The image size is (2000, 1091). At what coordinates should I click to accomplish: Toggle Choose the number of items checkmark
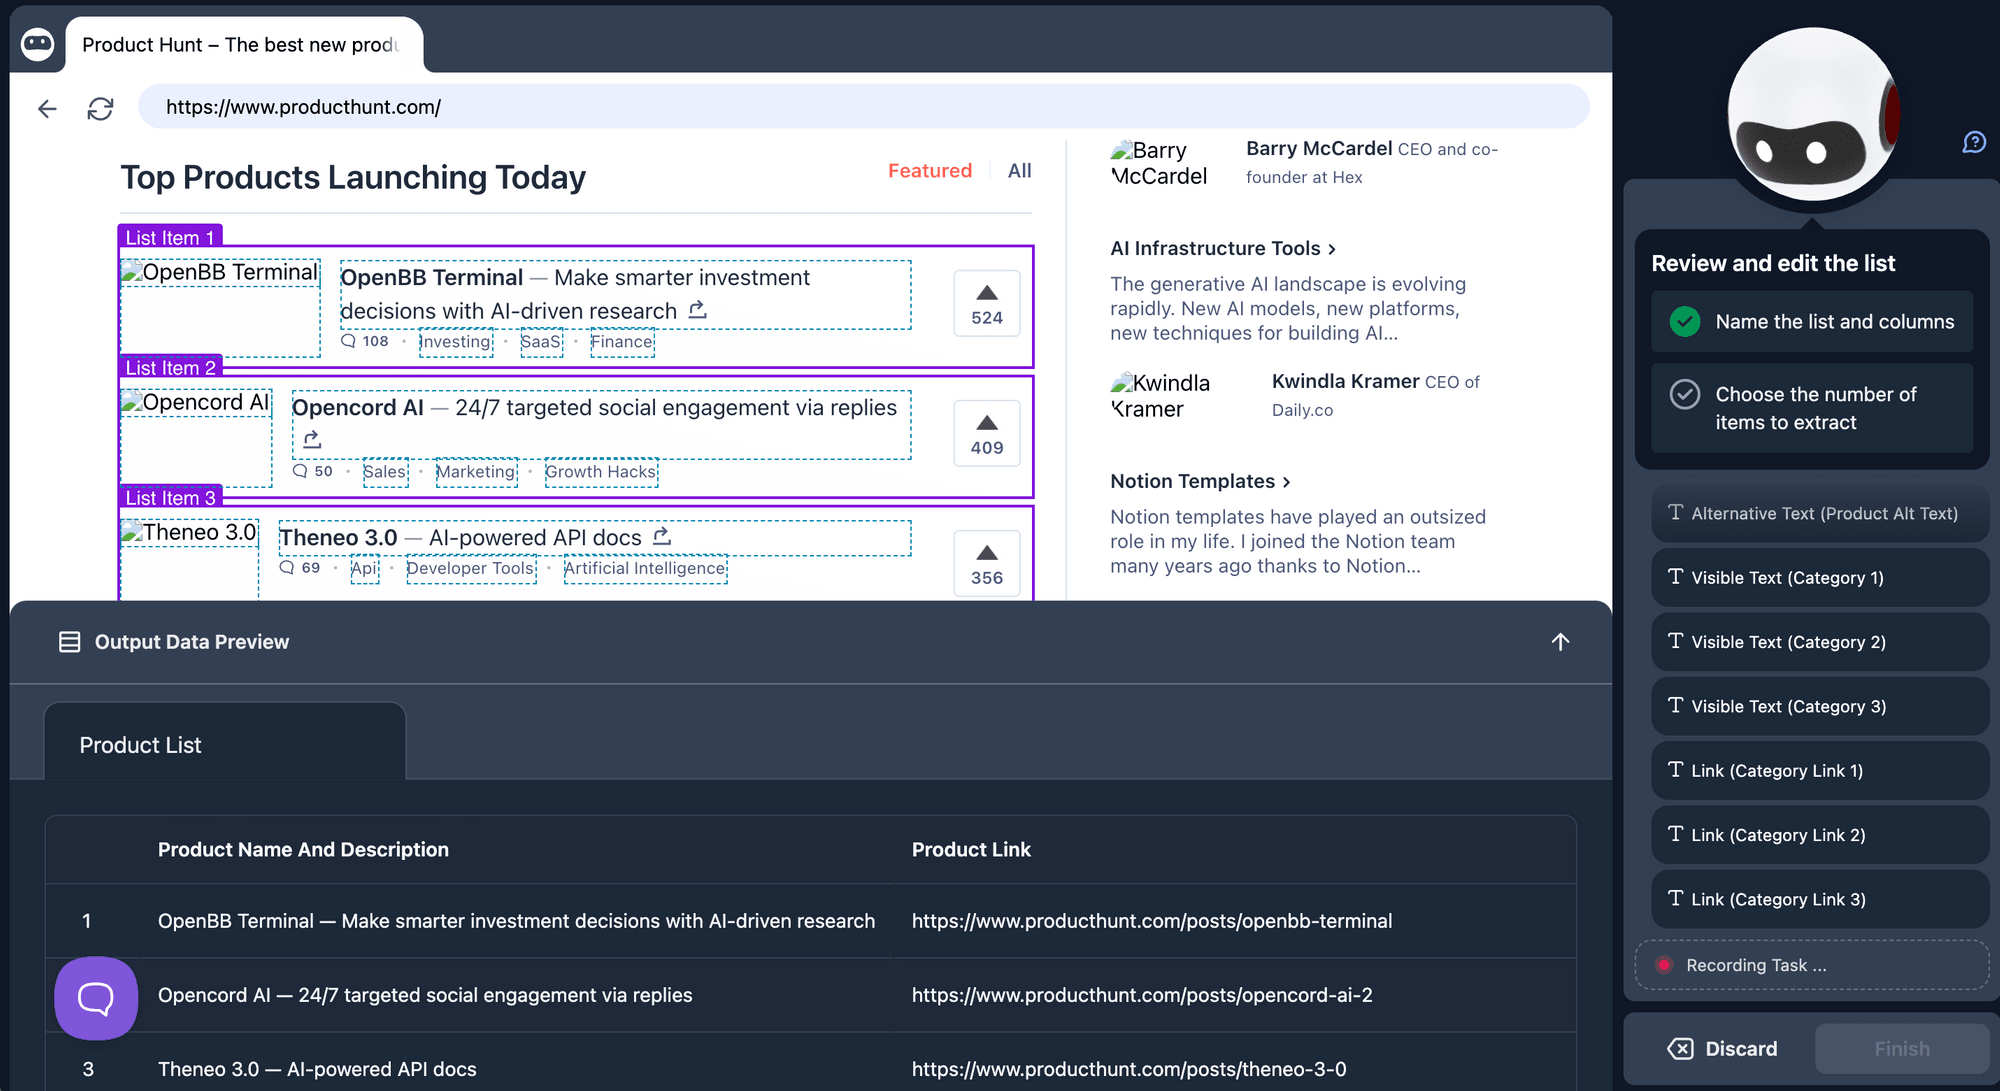click(x=1685, y=394)
